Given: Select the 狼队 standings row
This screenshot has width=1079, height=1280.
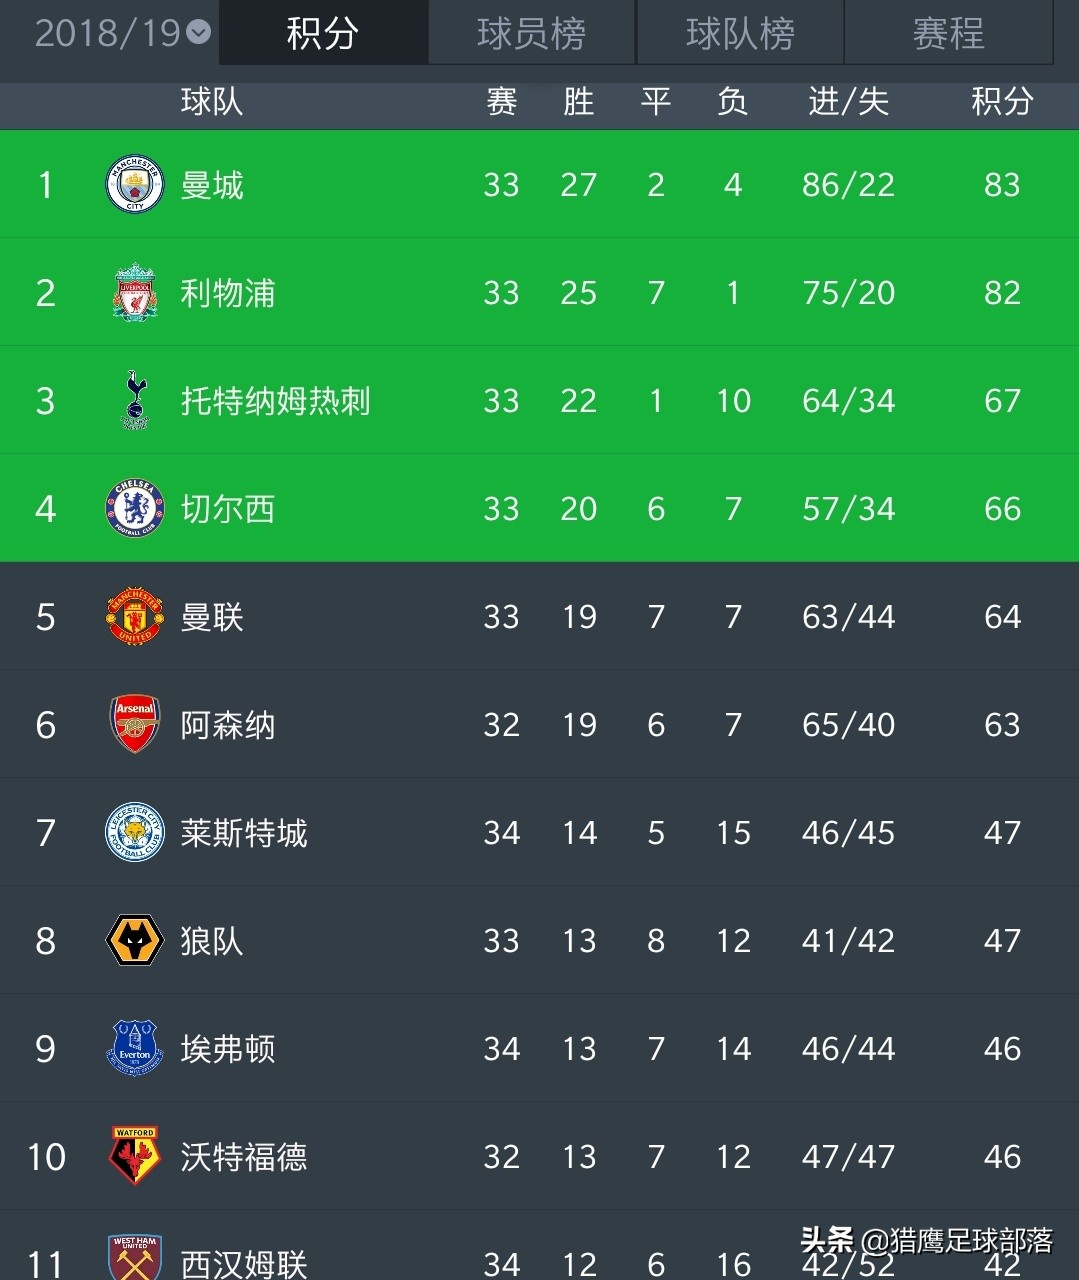Looking at the screenshot, I should click(x=540, y=941).
